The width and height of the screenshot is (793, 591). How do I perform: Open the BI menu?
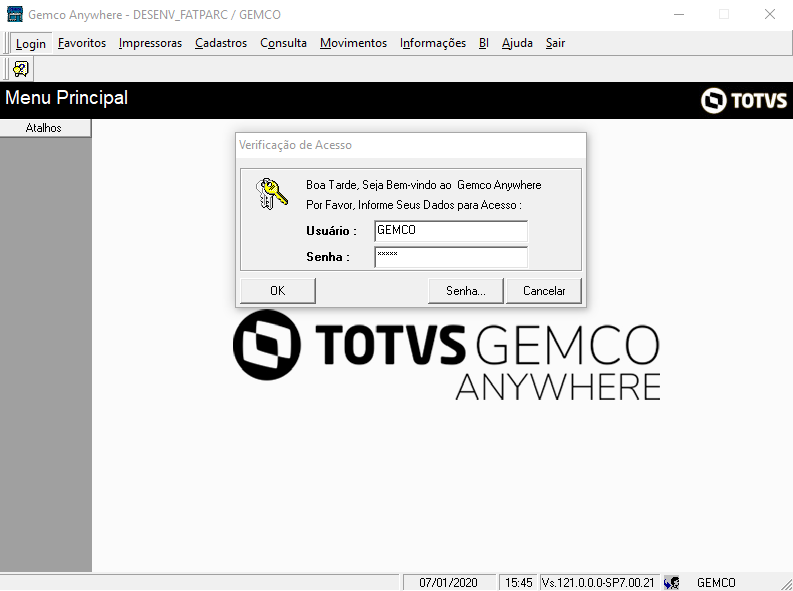coord(483,43)
